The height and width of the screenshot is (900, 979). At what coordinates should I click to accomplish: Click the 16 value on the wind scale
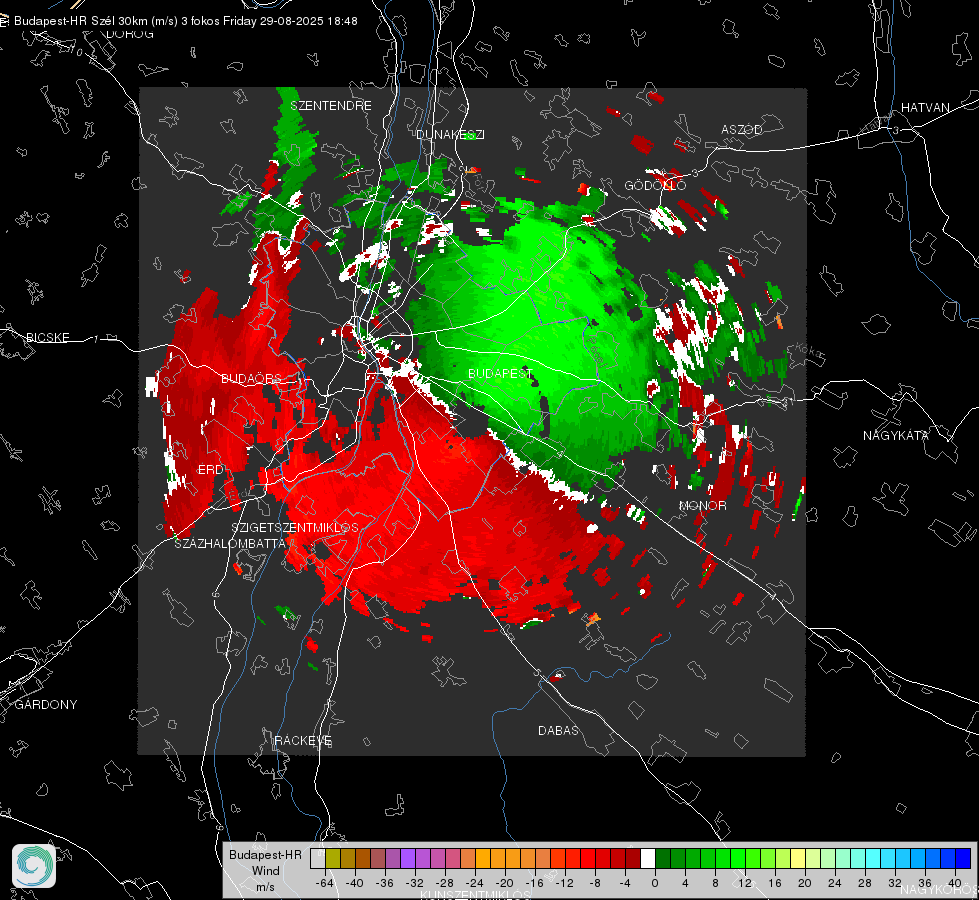pyautogui.click(x=775, y=883)
